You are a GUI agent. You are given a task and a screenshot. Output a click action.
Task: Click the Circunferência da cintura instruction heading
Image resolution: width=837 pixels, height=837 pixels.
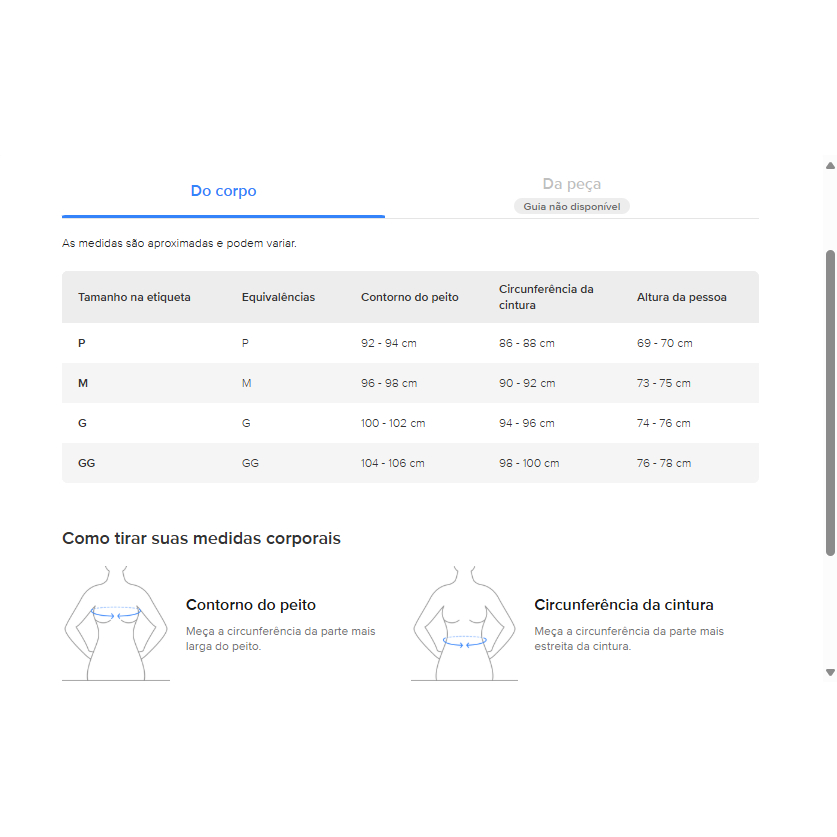point(624,605)
